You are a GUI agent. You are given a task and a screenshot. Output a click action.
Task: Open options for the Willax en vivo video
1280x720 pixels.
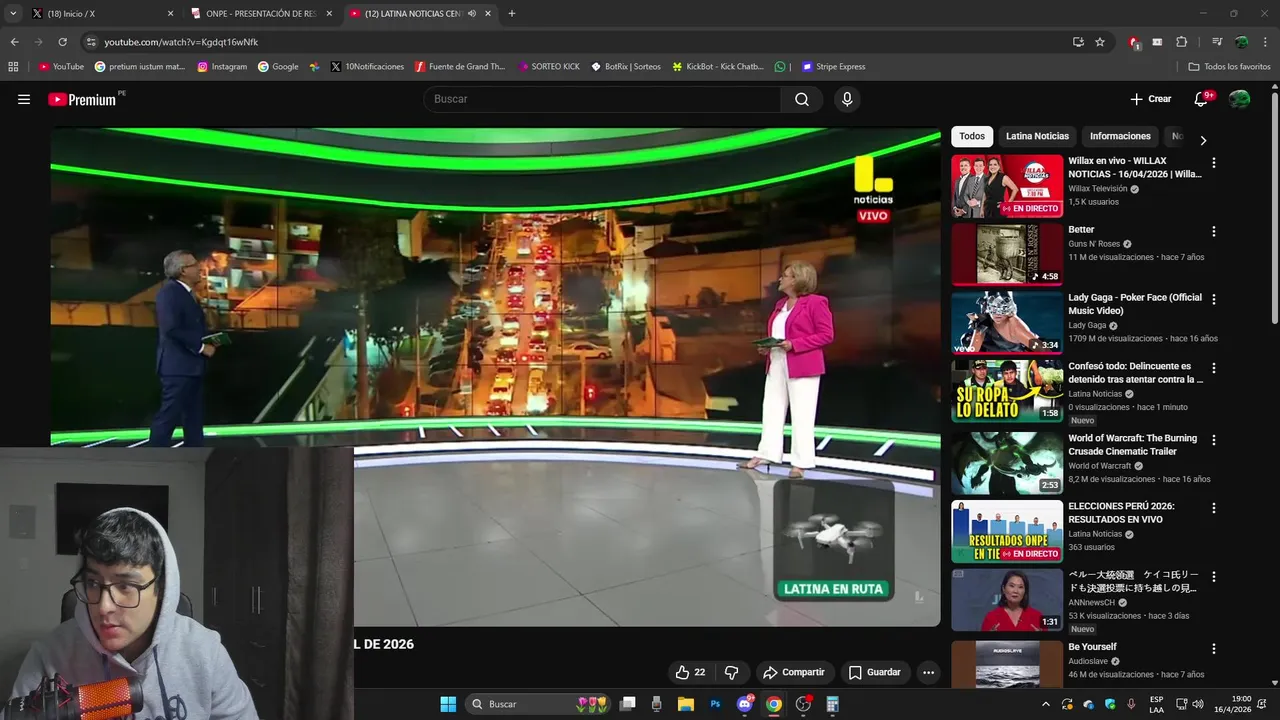[x=1214, y=162]
